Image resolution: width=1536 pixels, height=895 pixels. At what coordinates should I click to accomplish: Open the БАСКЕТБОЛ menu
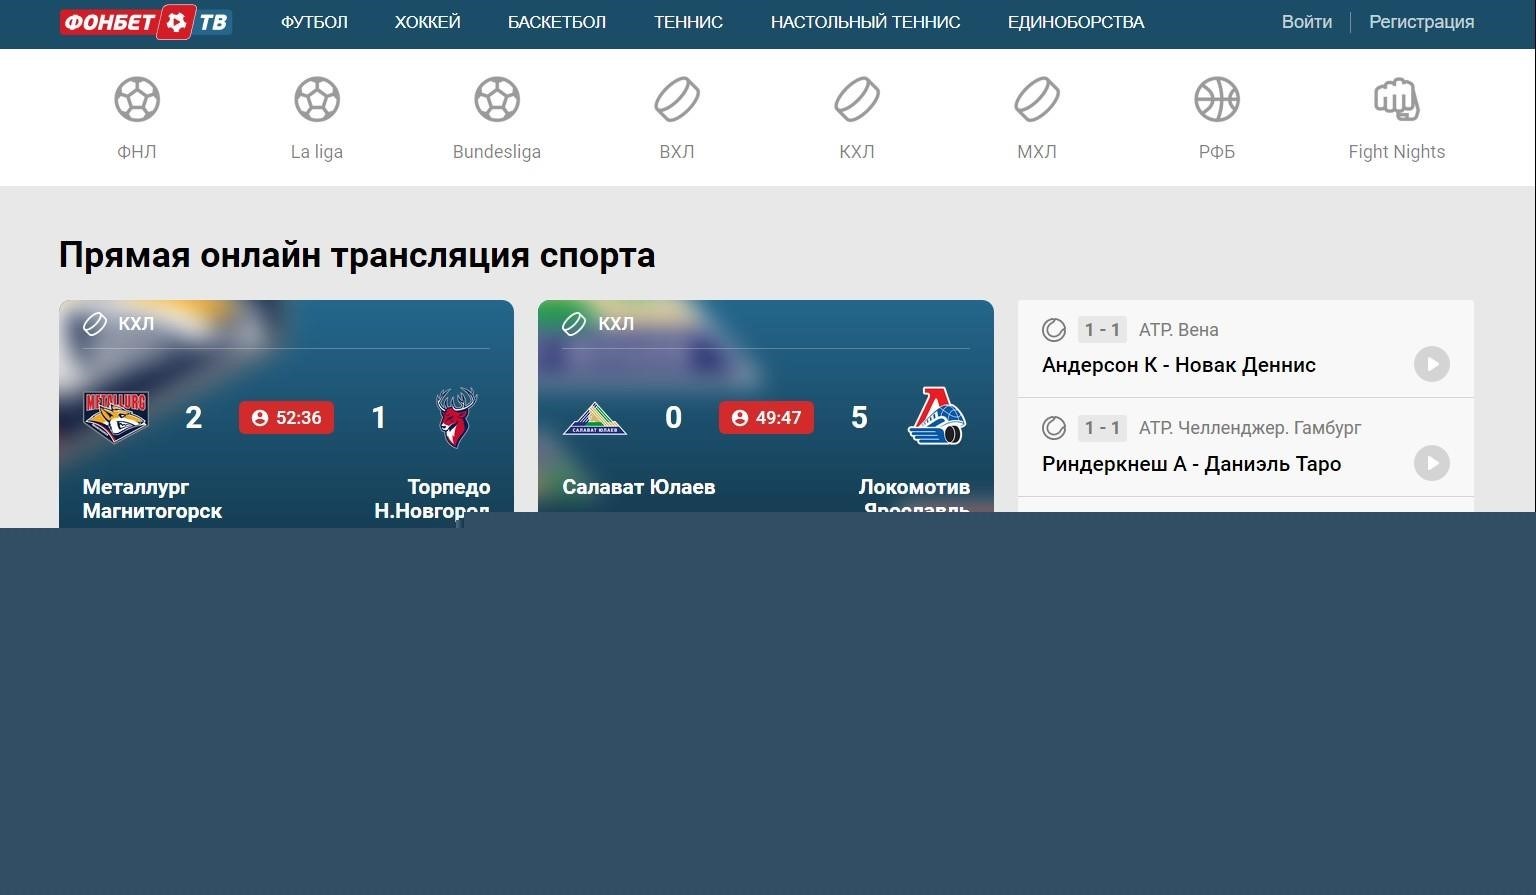coord(557,22)
